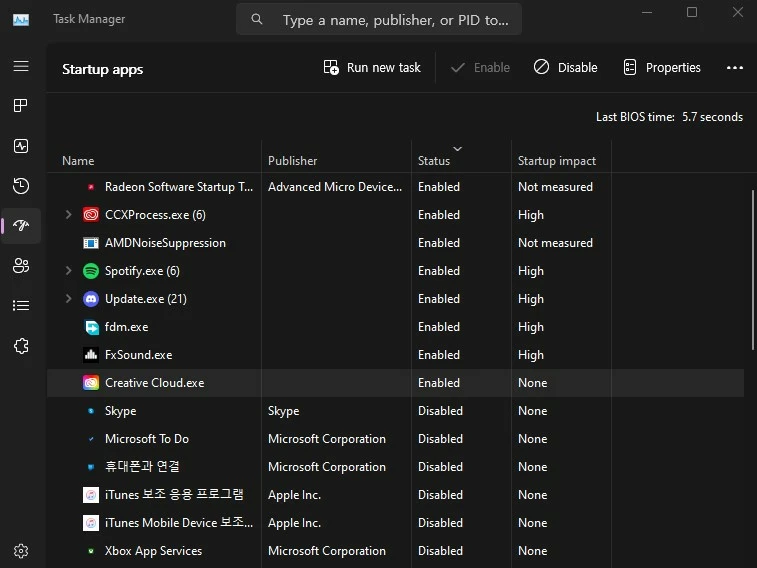Select the Startup apps sidebar icon
Viewport: 757px width, 568px height.
click(21, 225)
